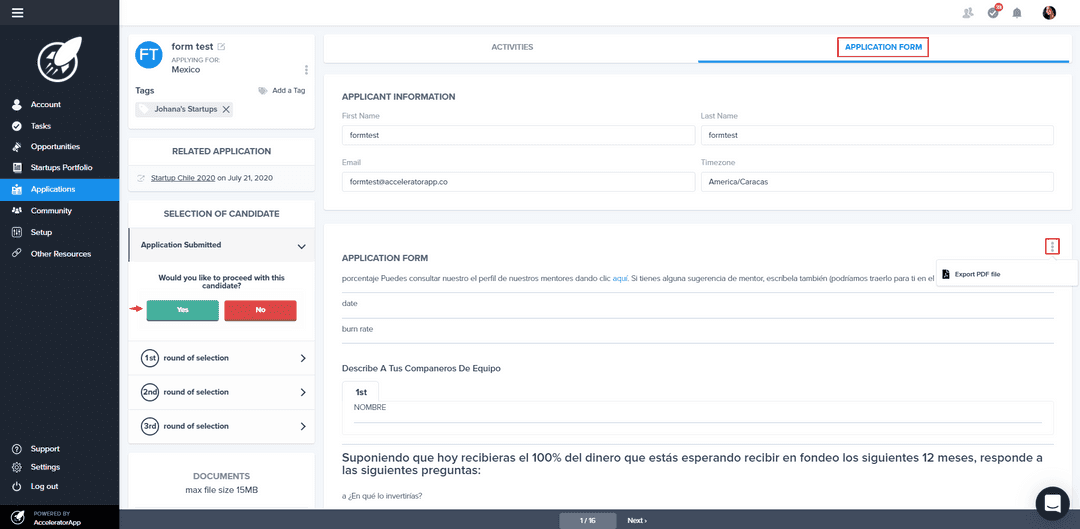The width and height of the screenshot is (1080, 529).
Task: Click the Tasks checkmark icon
Action: tap(17, 126)
